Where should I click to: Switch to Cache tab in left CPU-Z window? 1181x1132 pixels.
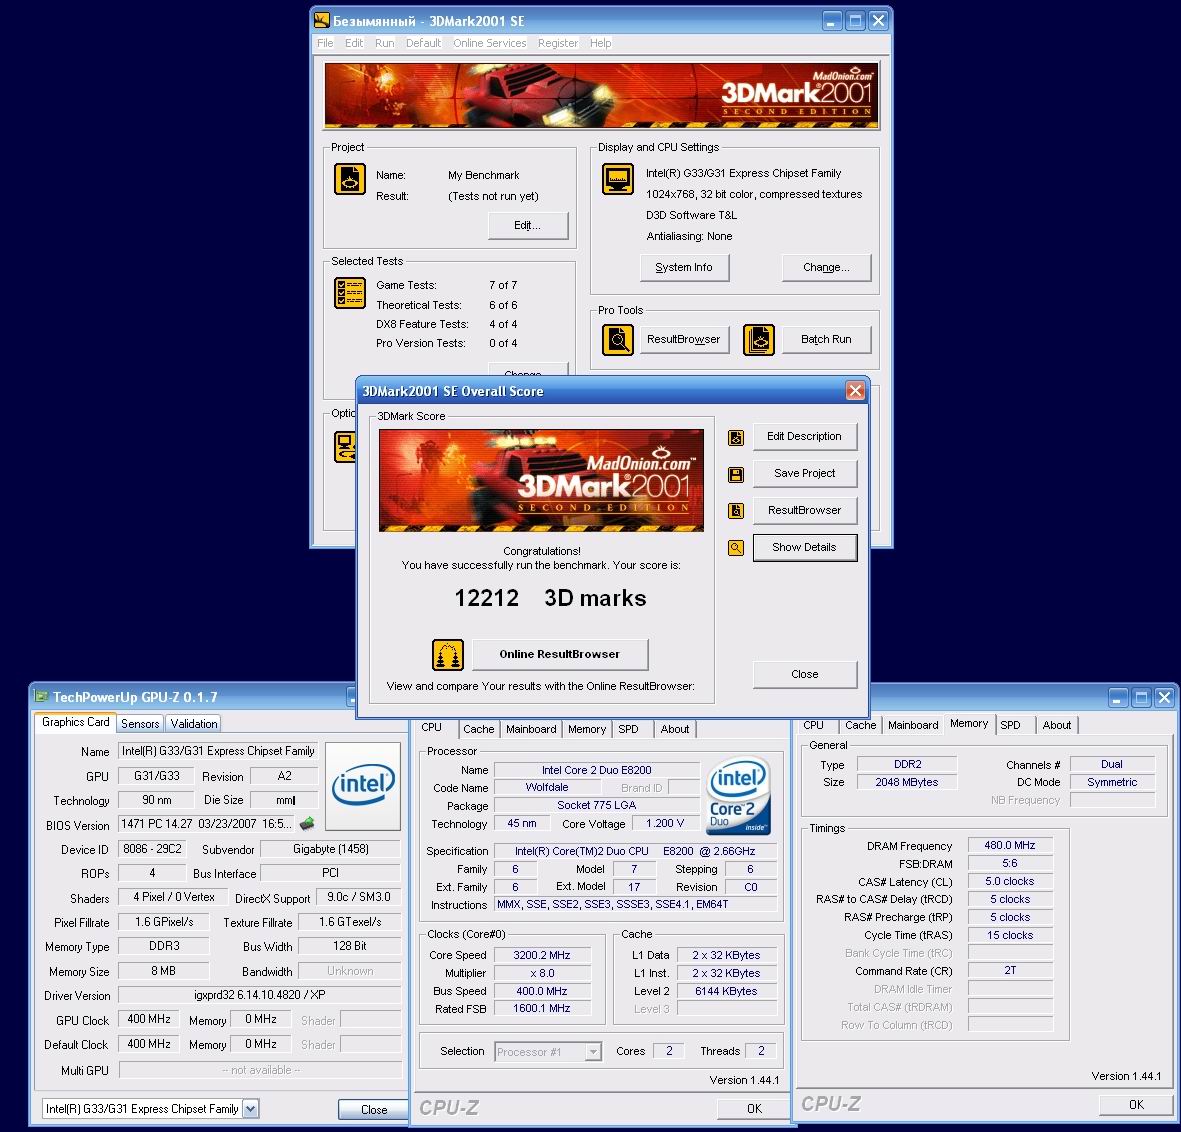[478, 729]
